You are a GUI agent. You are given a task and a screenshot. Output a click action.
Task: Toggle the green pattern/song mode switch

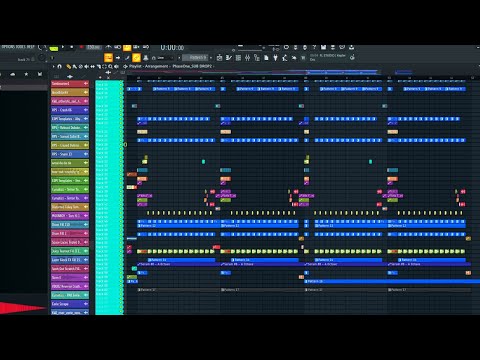pos(54,49)
